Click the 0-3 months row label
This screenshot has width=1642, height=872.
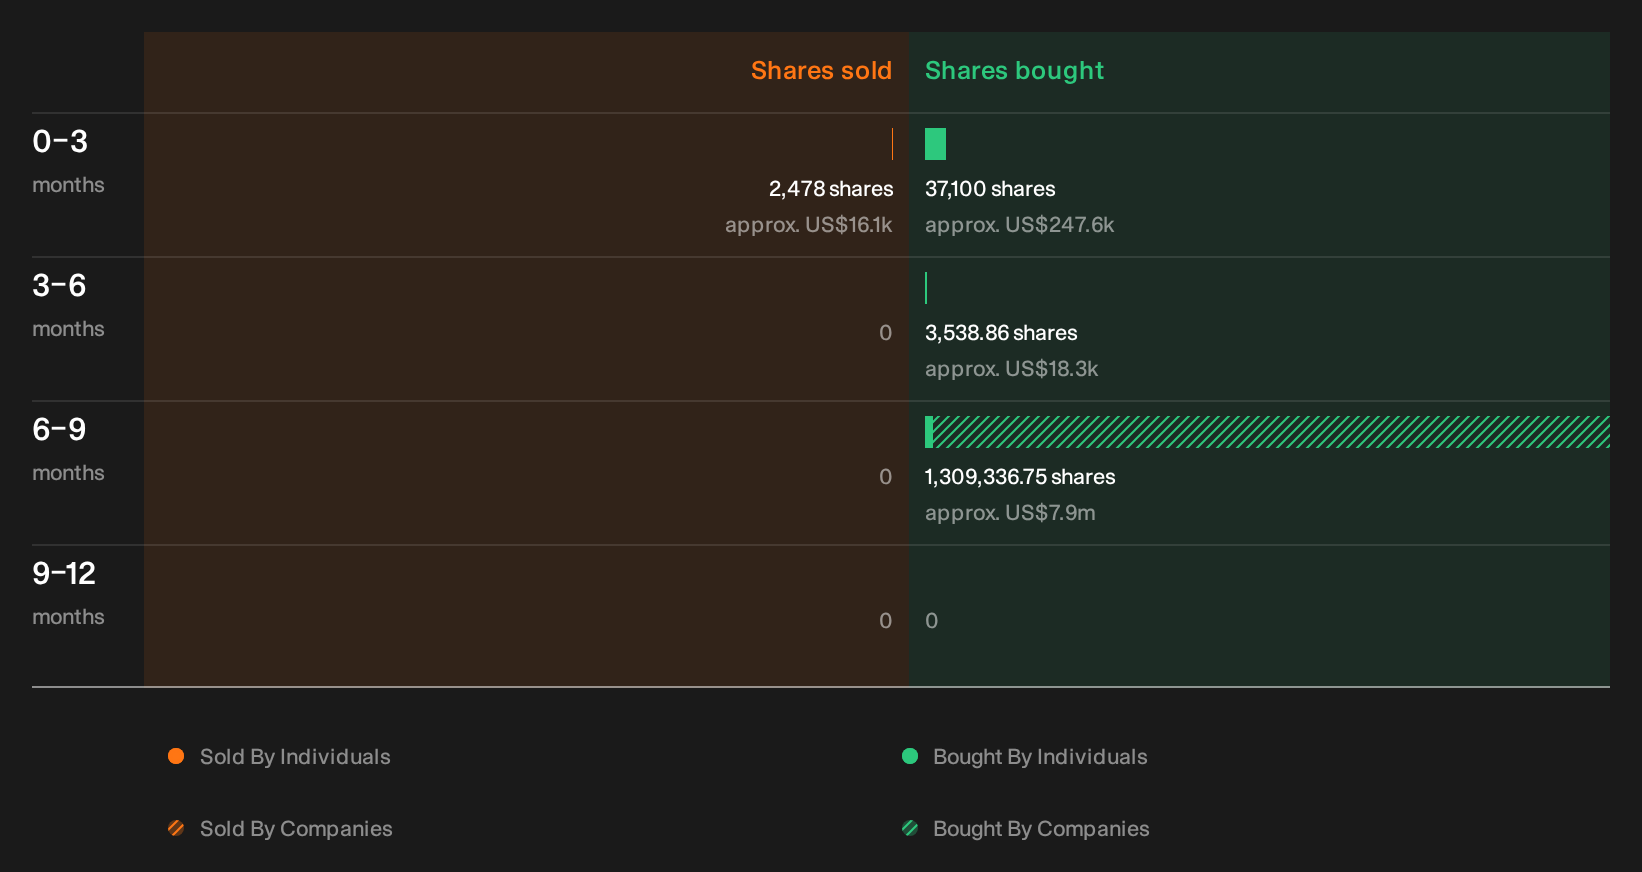pyautogui.click(x=68, y=162)
